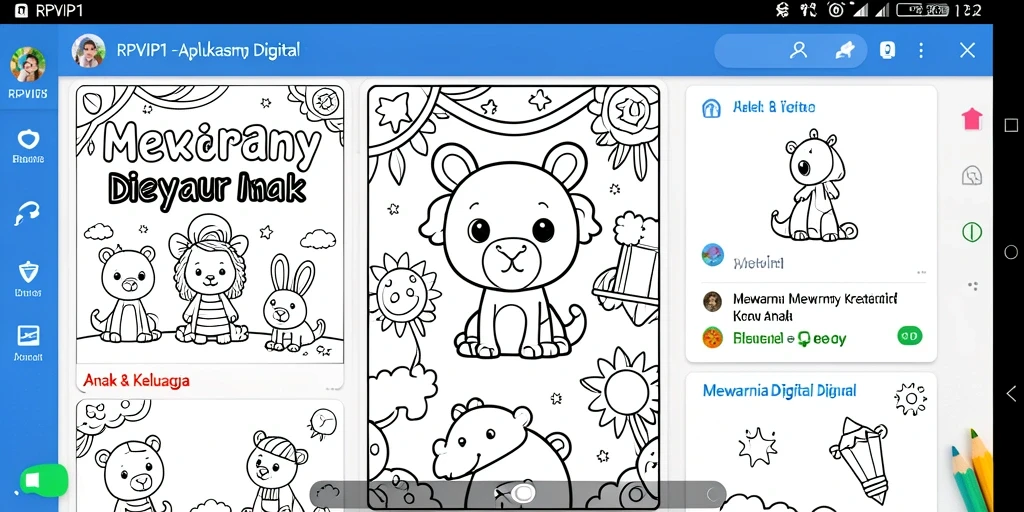Select the shield download icon in the sidebar
Image resolution: width=1024 pixels, height=512 pixels.
28,272
